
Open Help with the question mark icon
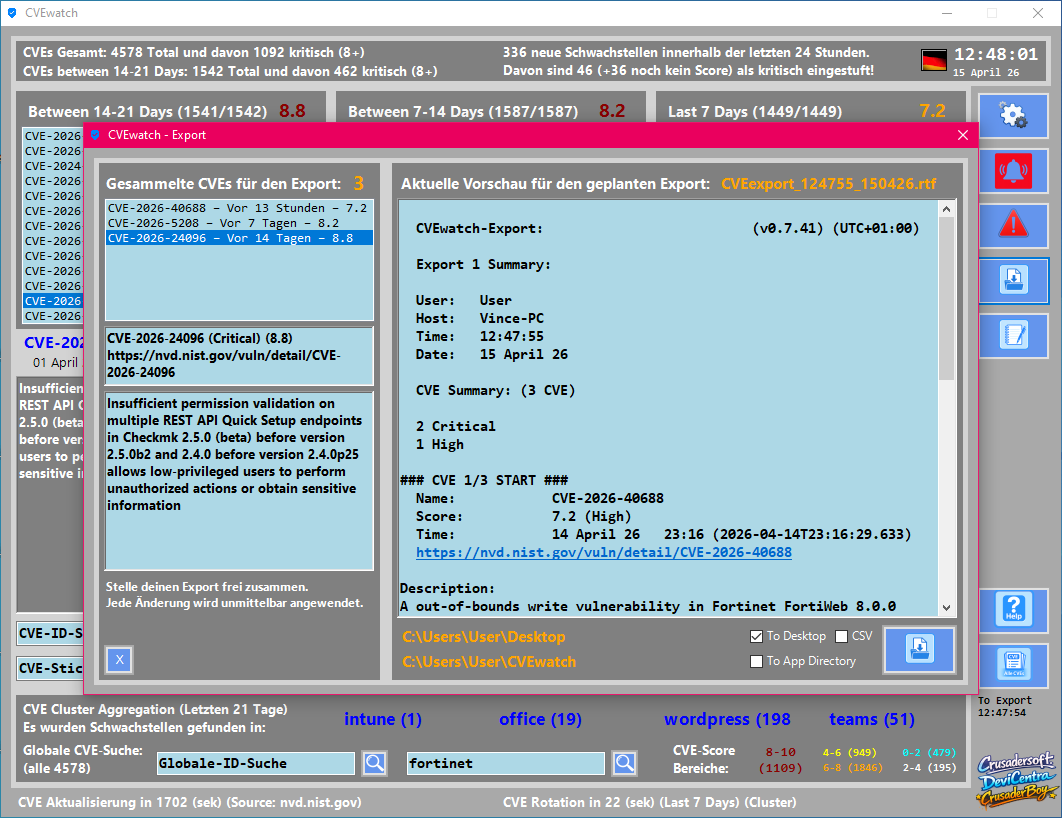(x=1013, y=611)
